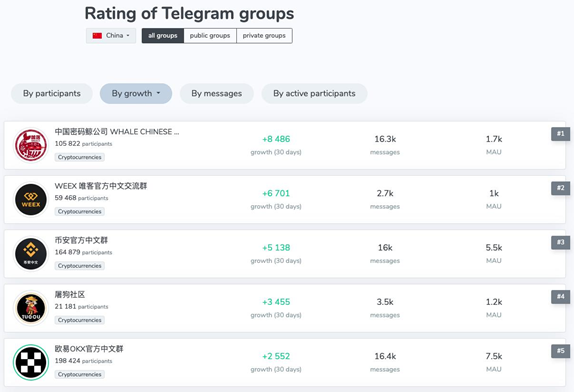Sort by messages tab

216,93
